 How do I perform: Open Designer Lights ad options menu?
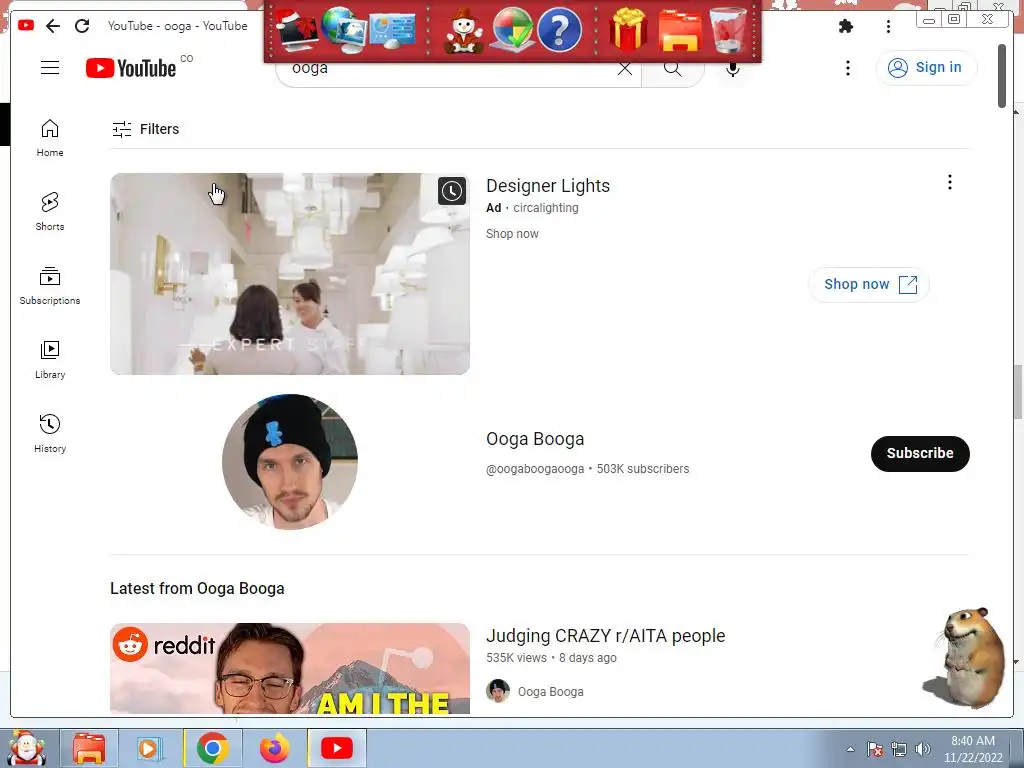(950, 182)
